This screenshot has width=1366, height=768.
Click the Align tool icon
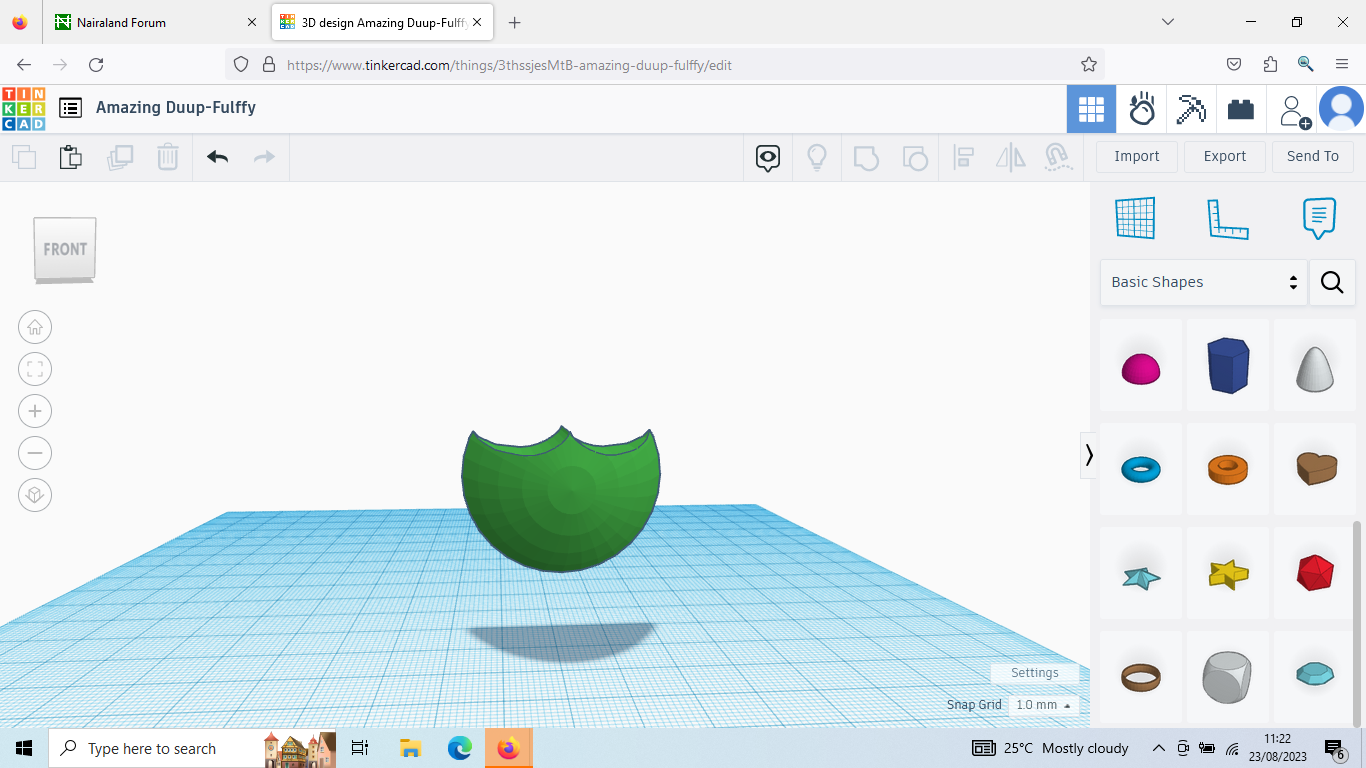[963, 157]
